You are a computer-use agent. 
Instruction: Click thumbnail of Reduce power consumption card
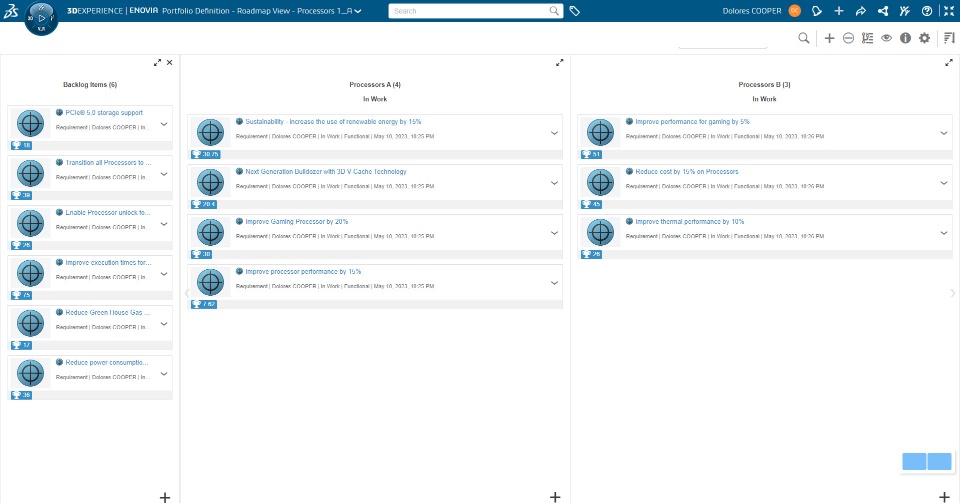point(30,373)
